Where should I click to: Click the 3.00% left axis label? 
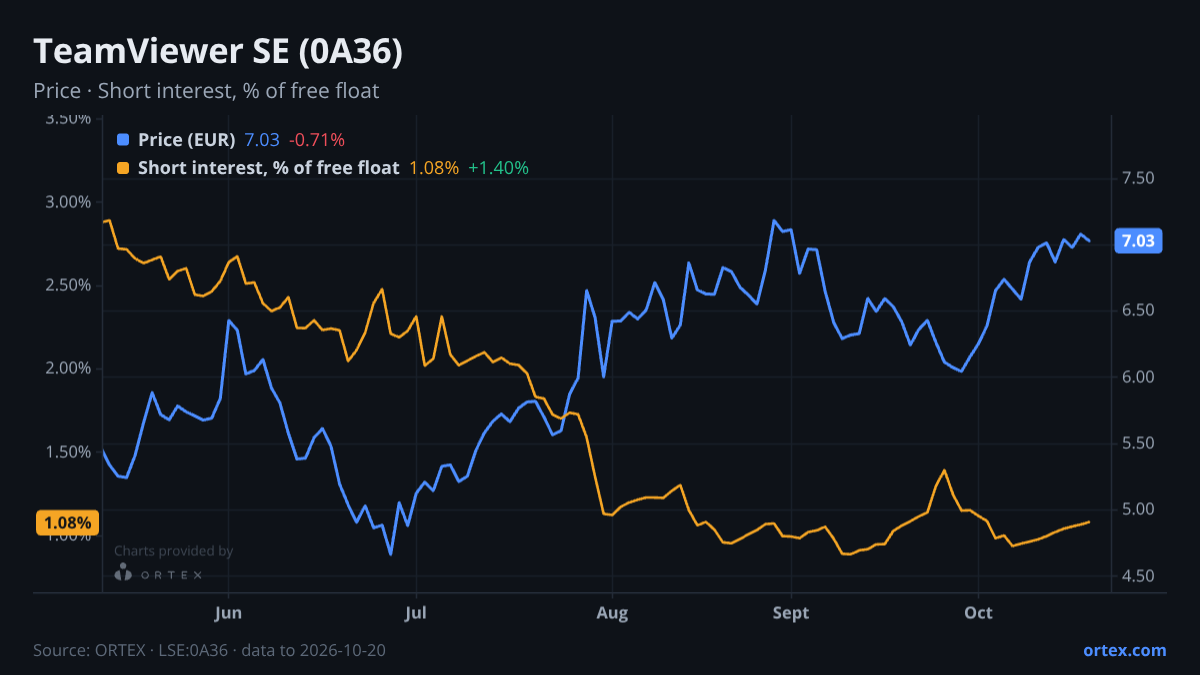click(x=69, y=202)
